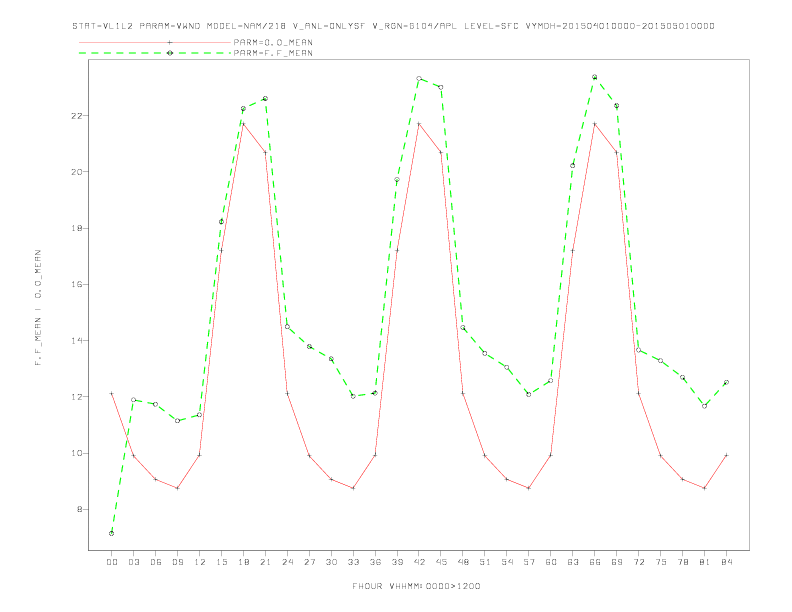This screenshot has height=612, width=792.
Task: Select green marker at forecast hour 21
Action: pyautogui.click(x=265, y=98)
